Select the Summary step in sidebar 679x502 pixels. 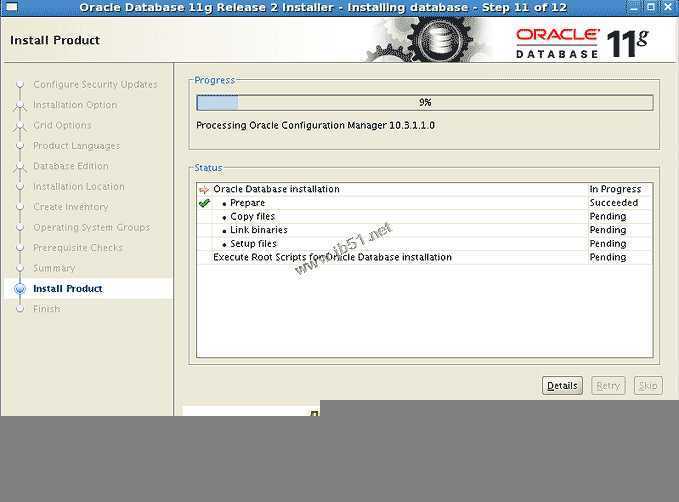pos(55,268)
